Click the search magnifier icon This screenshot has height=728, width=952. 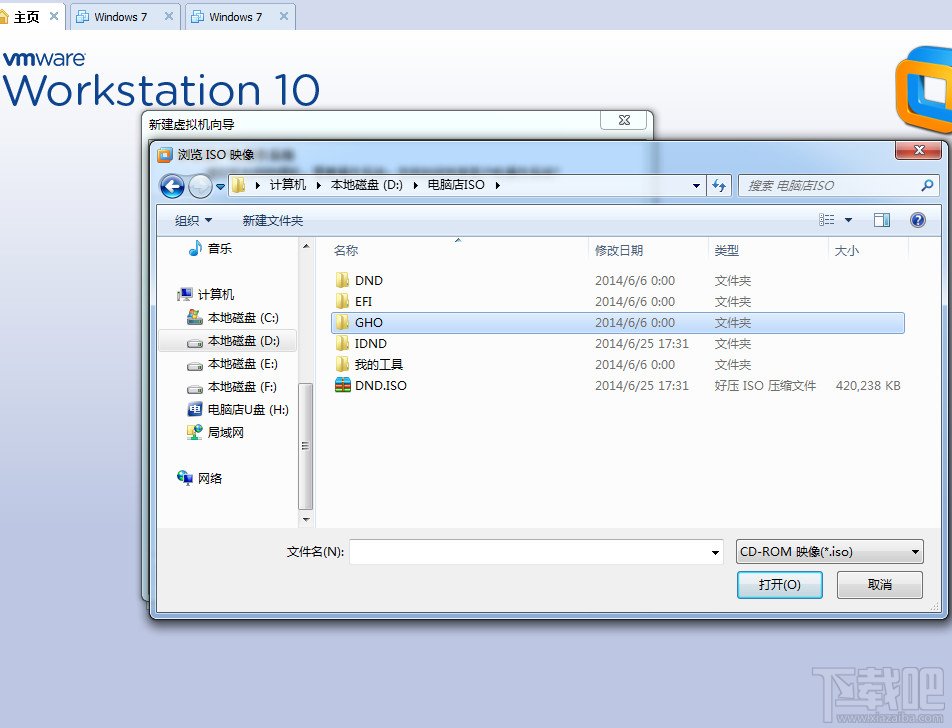[926, 185]
